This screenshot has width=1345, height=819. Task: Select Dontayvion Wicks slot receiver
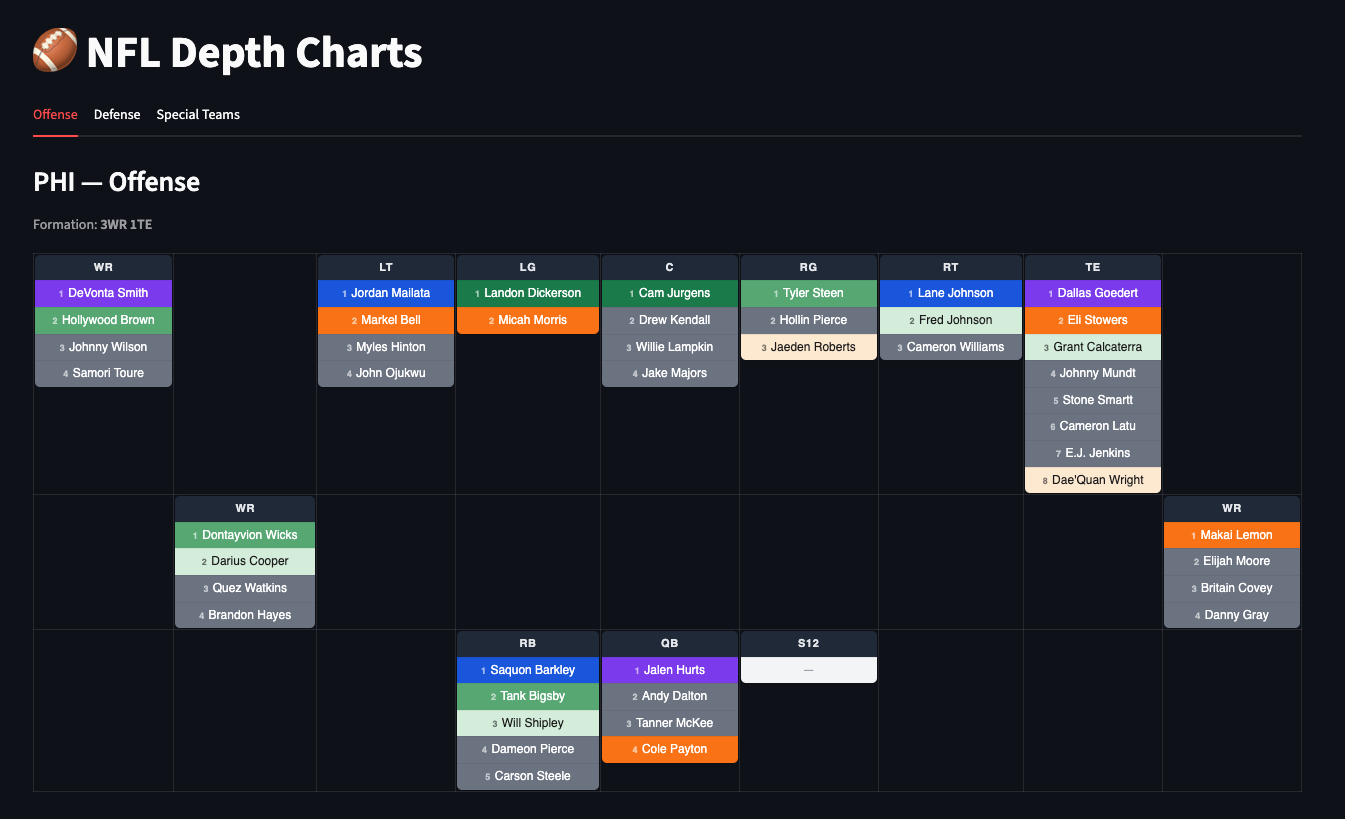click(x=245, y=535)
